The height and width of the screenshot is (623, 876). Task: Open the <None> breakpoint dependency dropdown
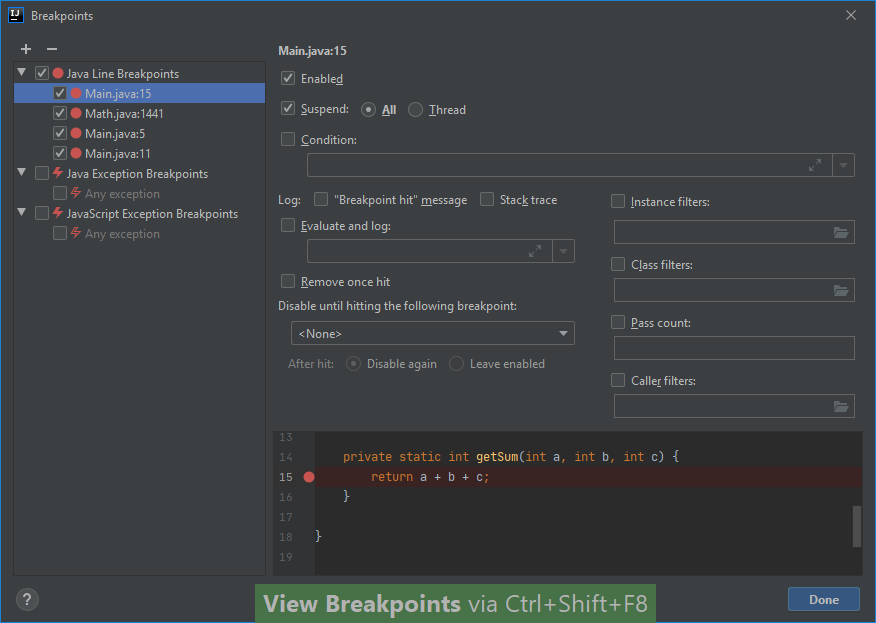433,334
